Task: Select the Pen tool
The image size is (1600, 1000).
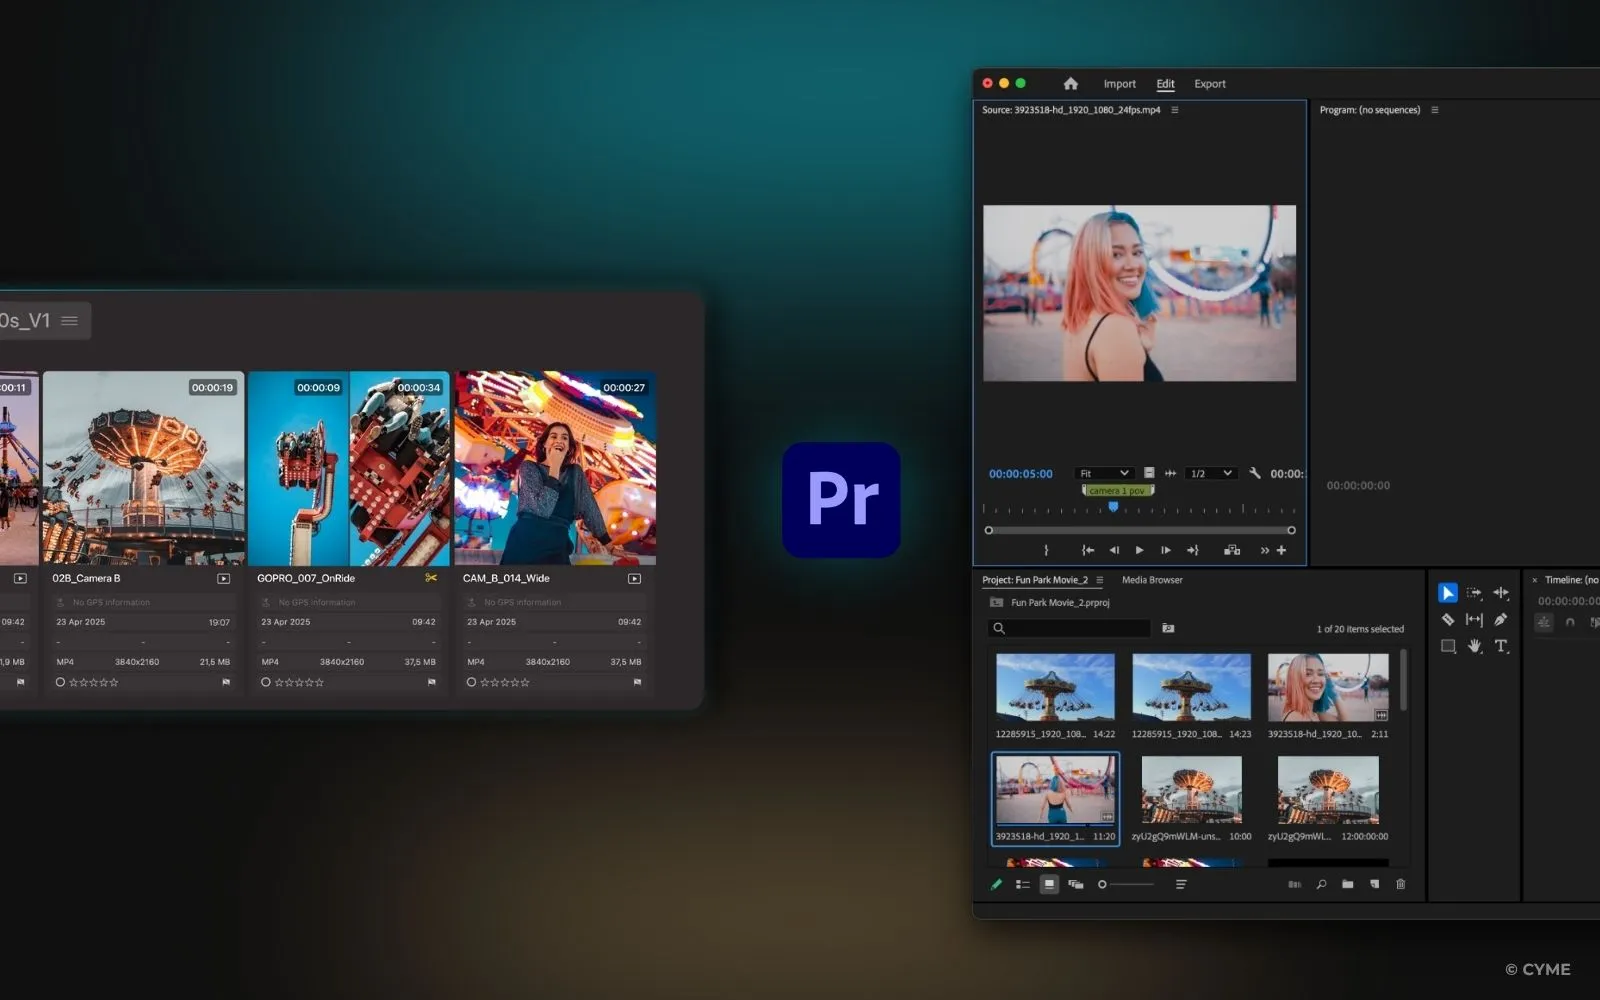Action: tap(1501, 620)
